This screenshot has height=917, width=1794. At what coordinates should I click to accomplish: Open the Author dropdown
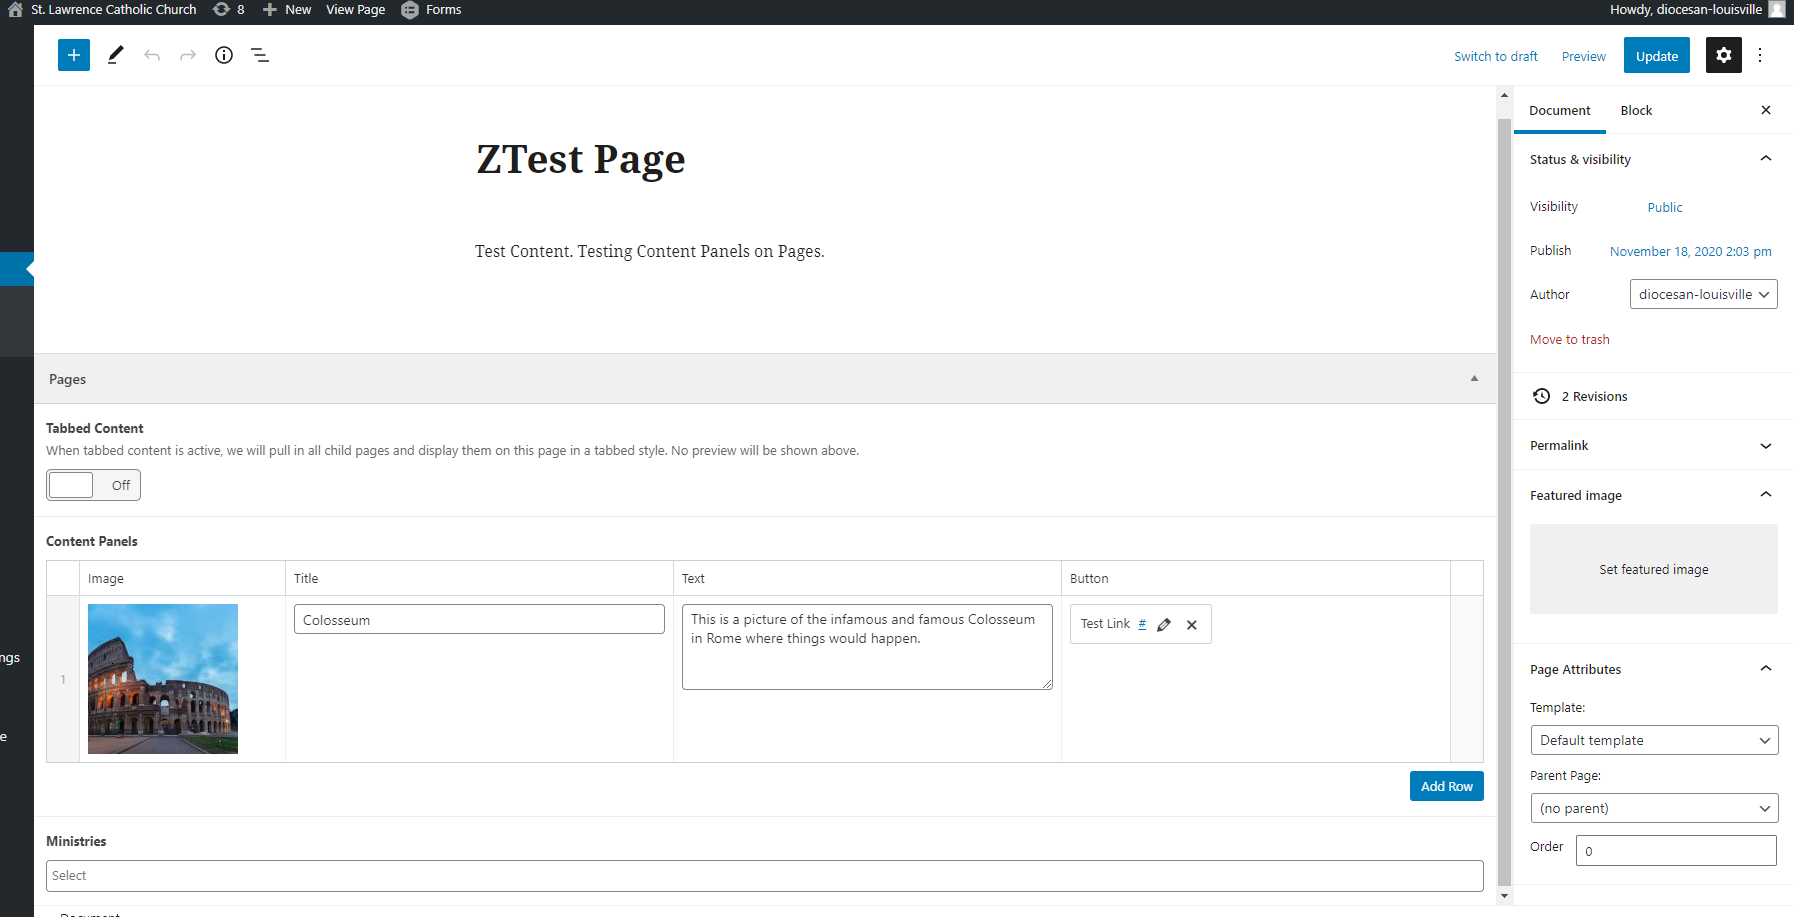pos(1703,294)
